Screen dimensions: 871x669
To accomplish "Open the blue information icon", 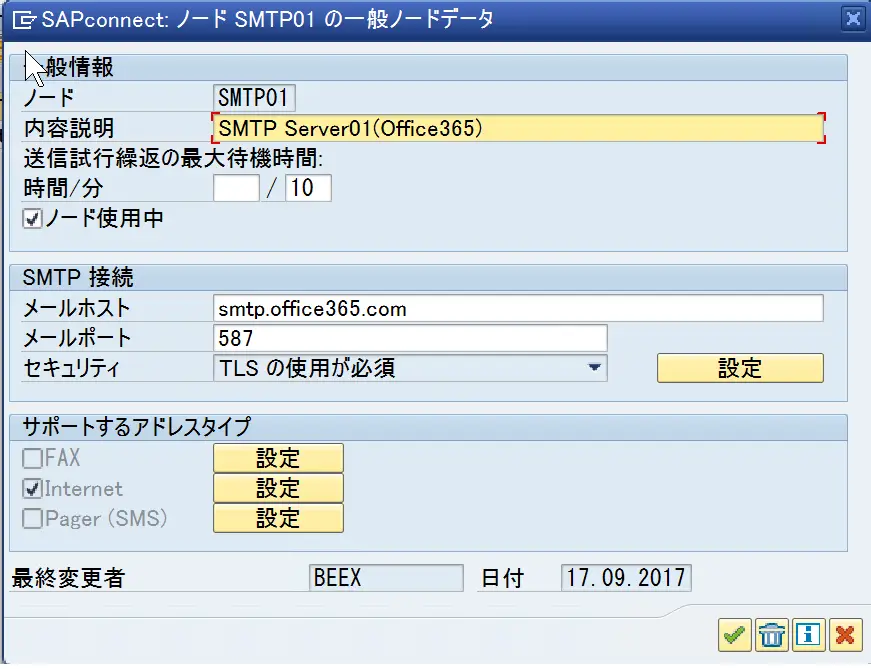I will click(x=808, y=634).
